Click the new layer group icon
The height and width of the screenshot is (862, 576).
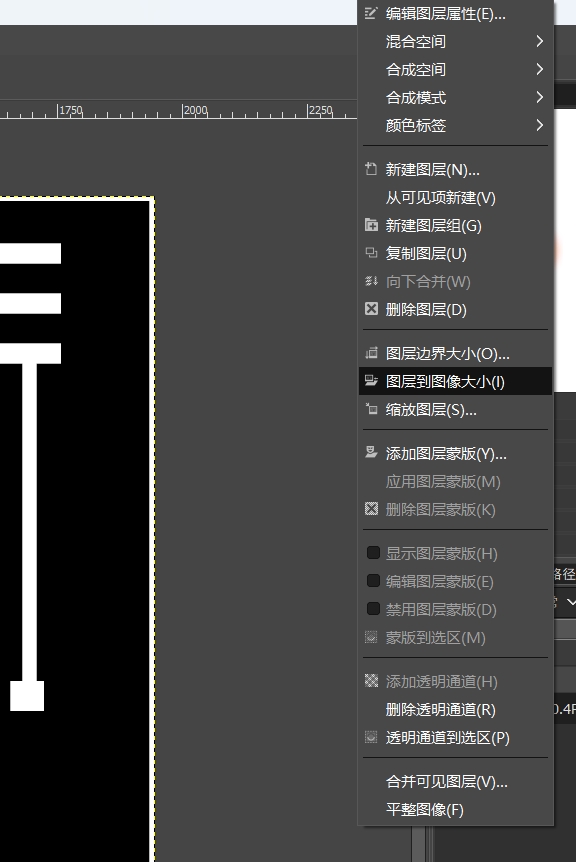coord(372,225)
